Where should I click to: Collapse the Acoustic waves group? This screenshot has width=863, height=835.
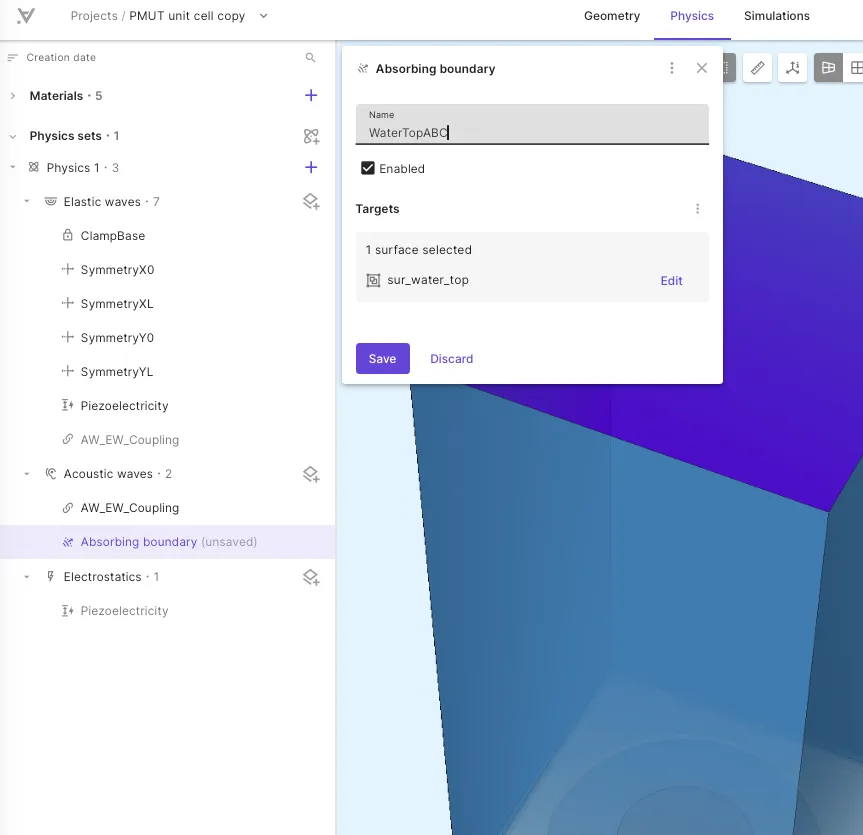tap(26, 474)
